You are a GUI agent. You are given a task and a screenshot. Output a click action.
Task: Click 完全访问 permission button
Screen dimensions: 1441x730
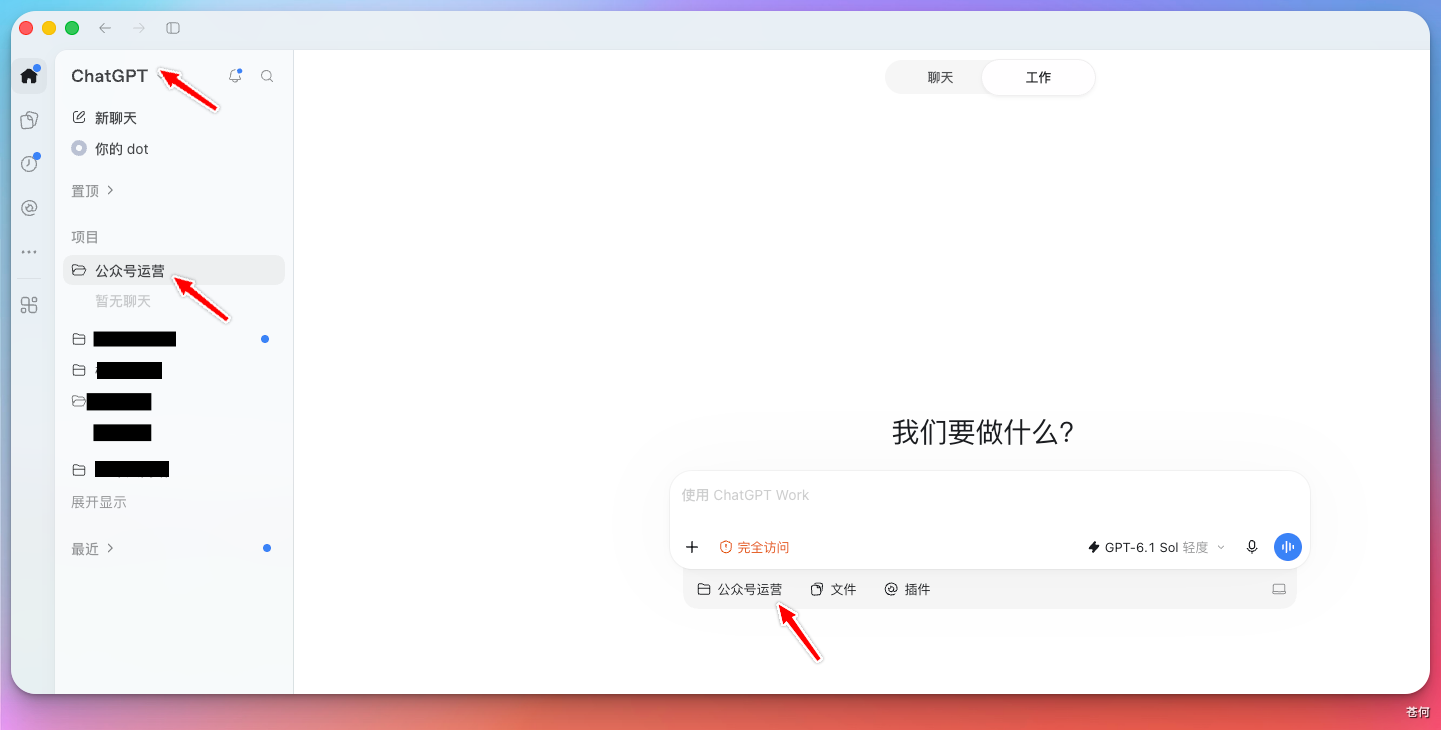click(x=754, y=547)
